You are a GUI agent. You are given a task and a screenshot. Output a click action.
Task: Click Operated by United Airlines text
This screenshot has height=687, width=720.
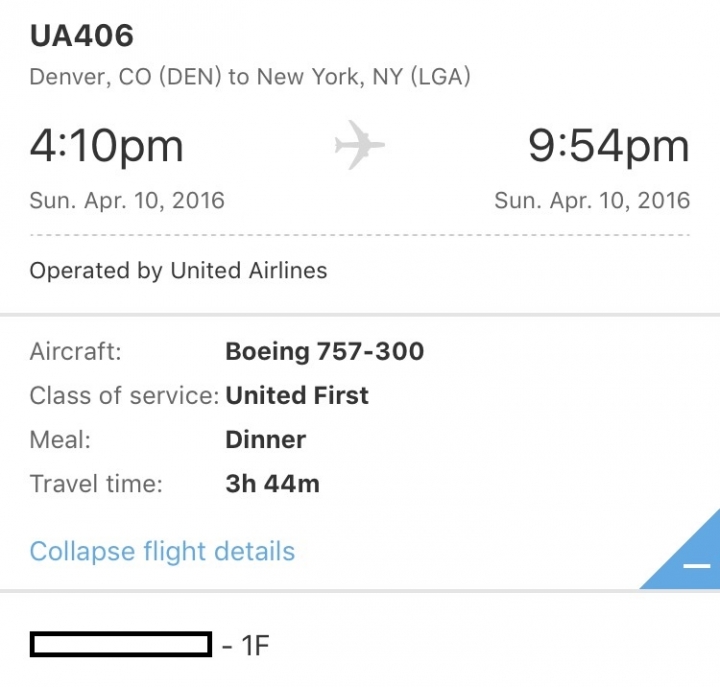179,270
